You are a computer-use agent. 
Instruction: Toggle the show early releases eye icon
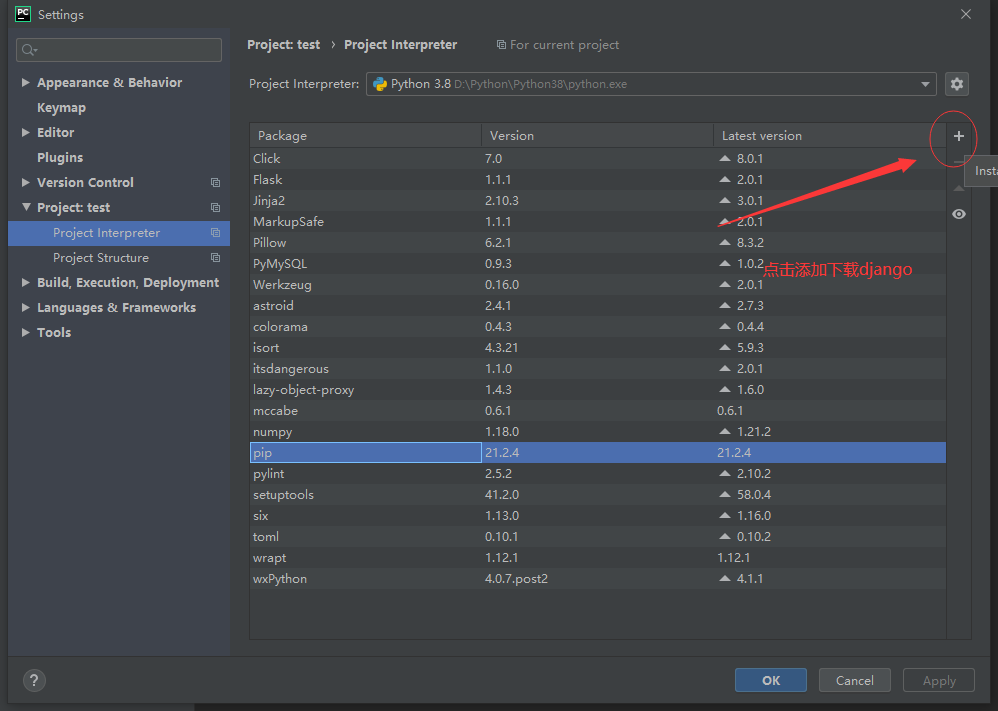959,214
